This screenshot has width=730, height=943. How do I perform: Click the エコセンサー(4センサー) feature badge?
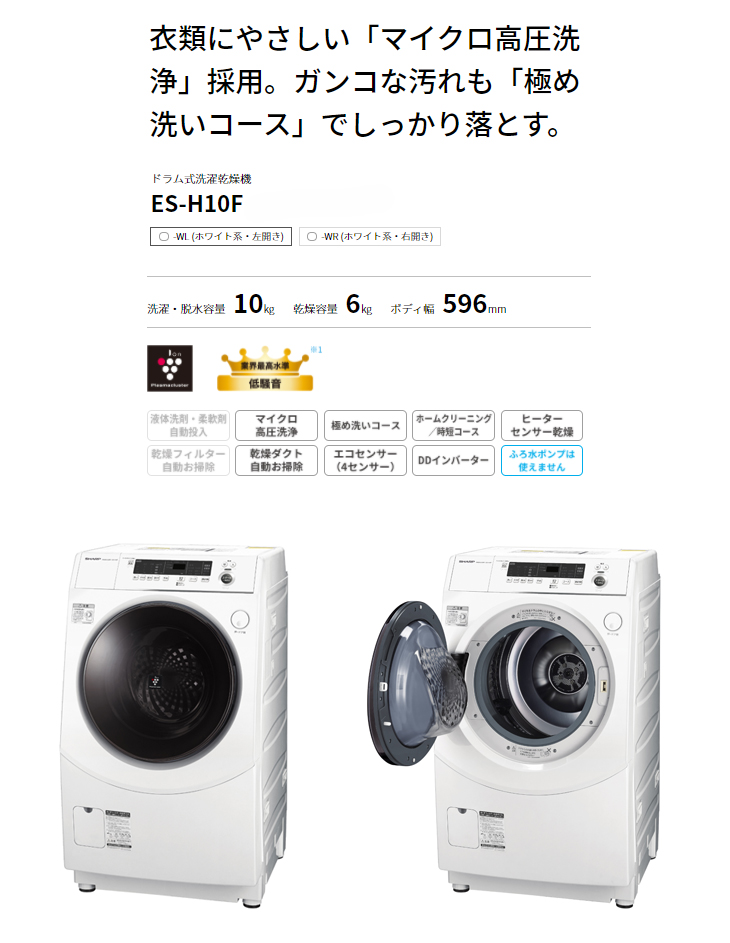coord(365,460)
